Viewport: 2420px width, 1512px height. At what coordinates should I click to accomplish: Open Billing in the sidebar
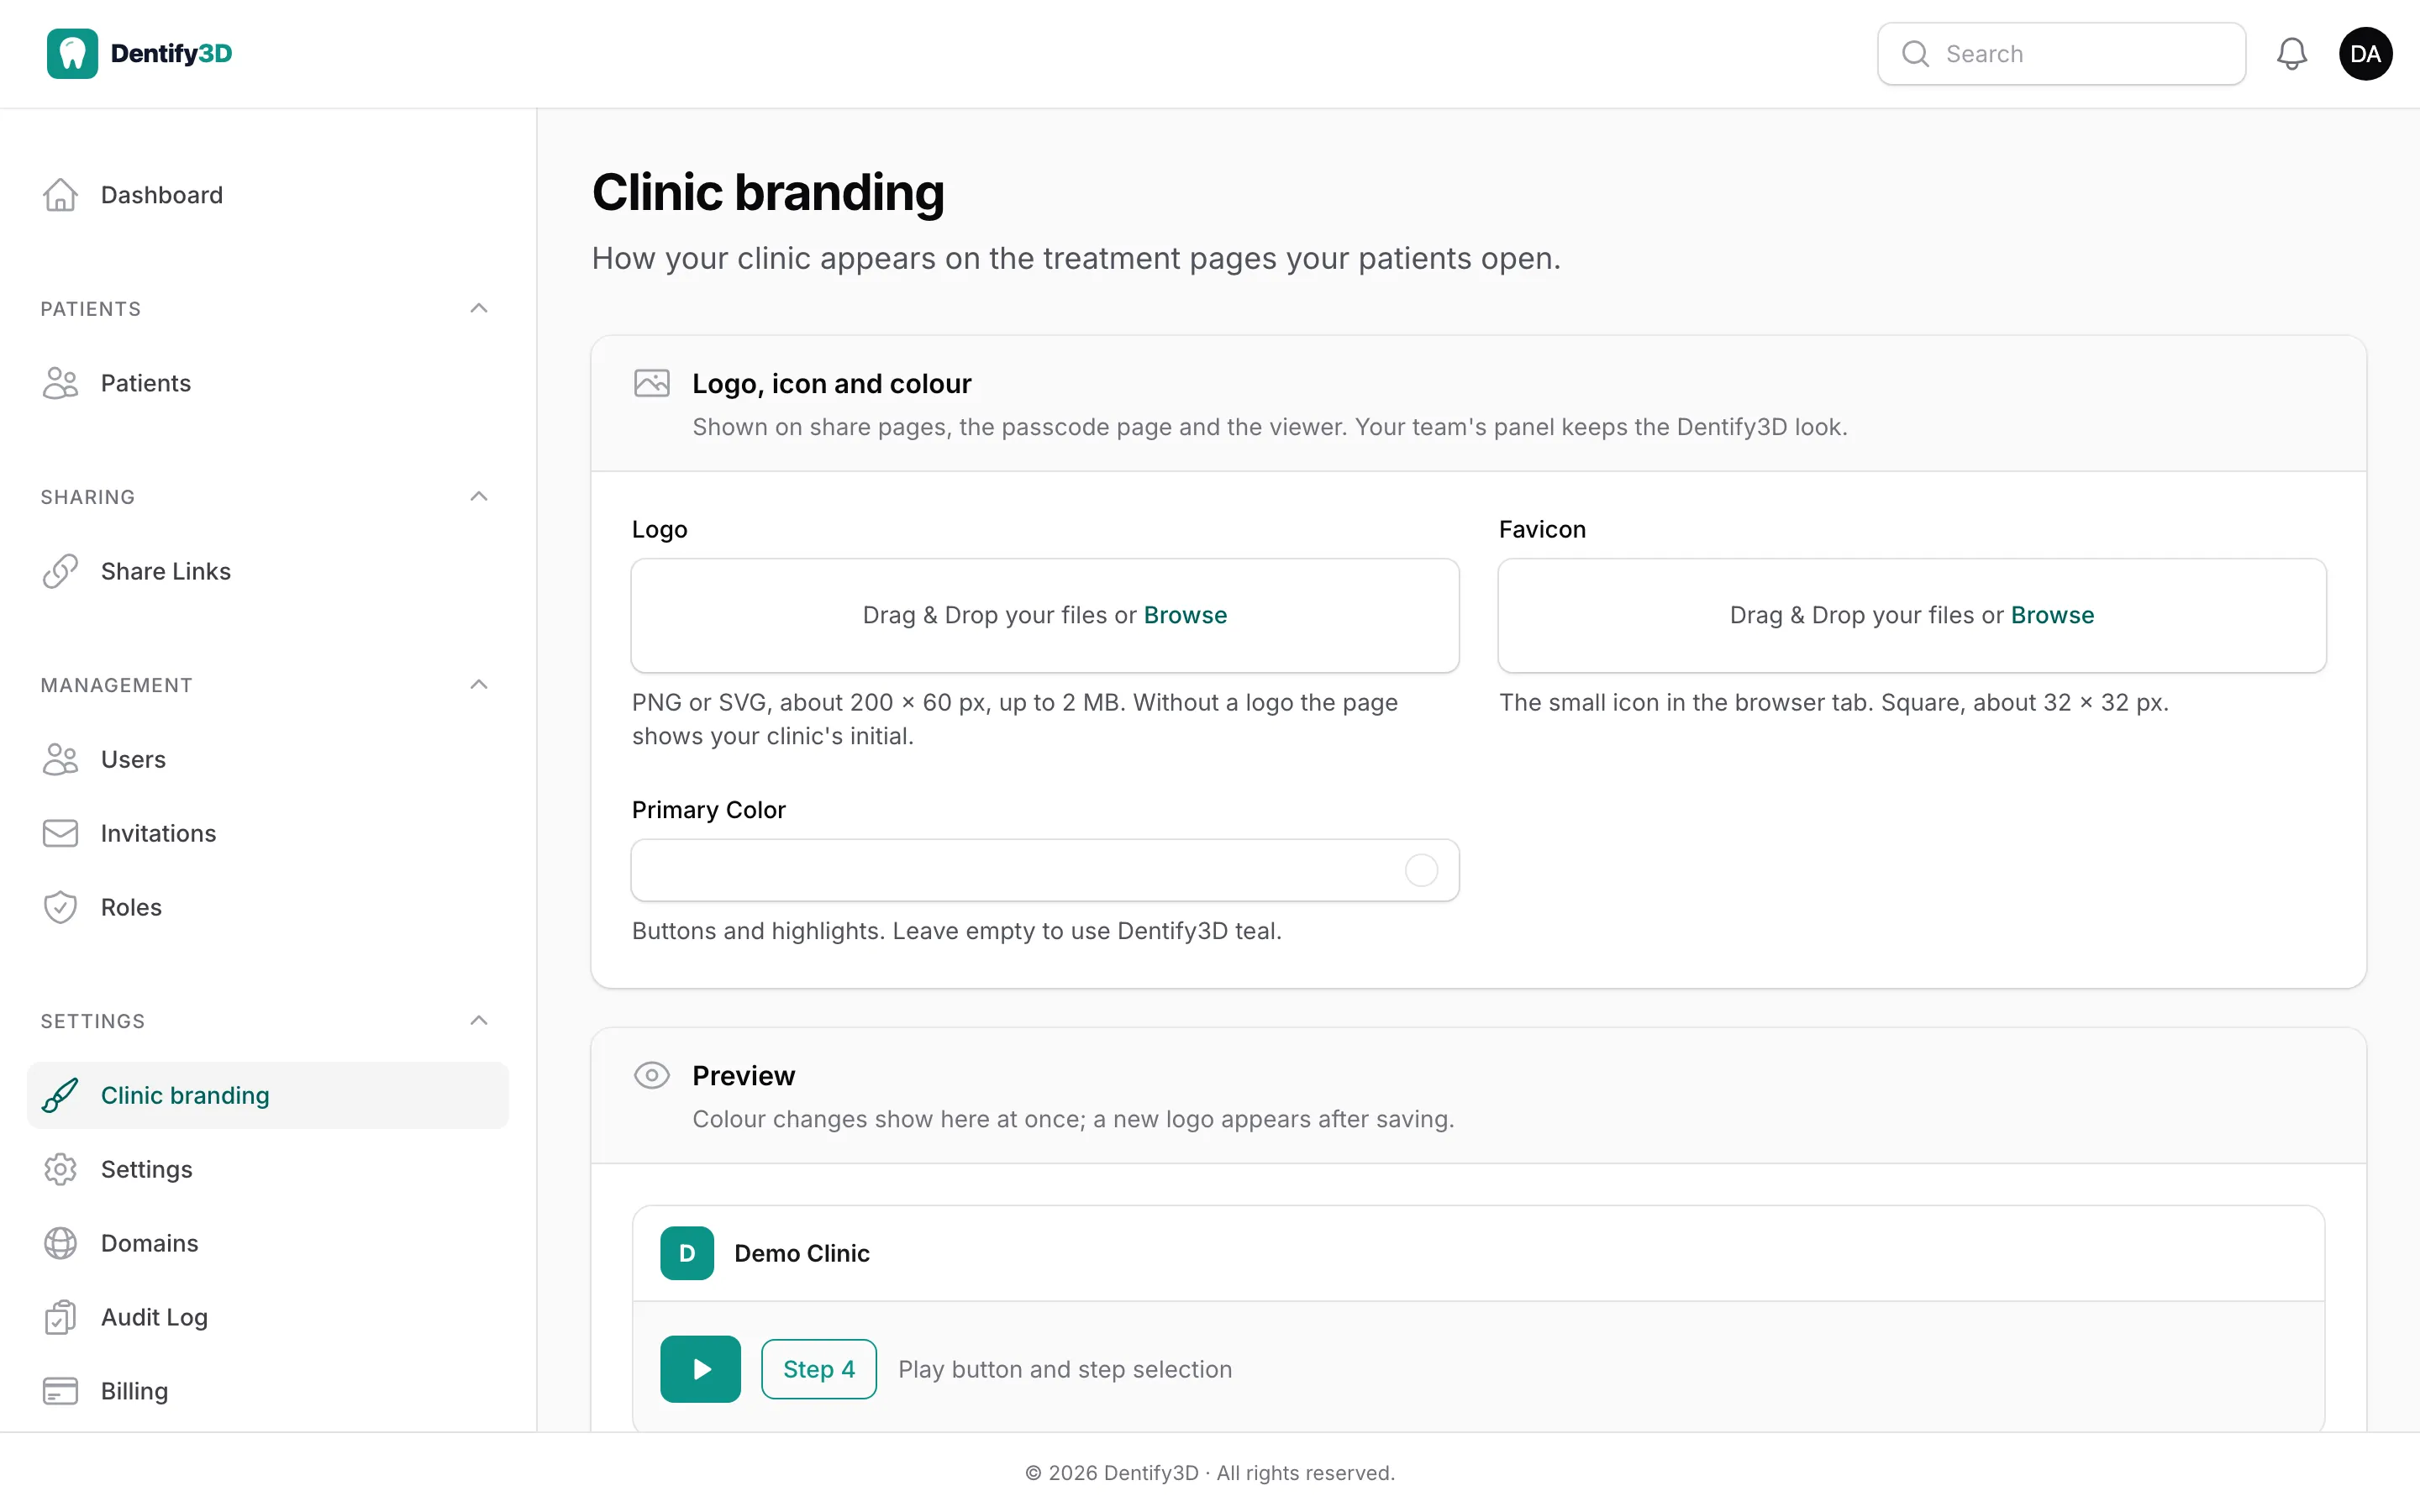(268, 1391)
